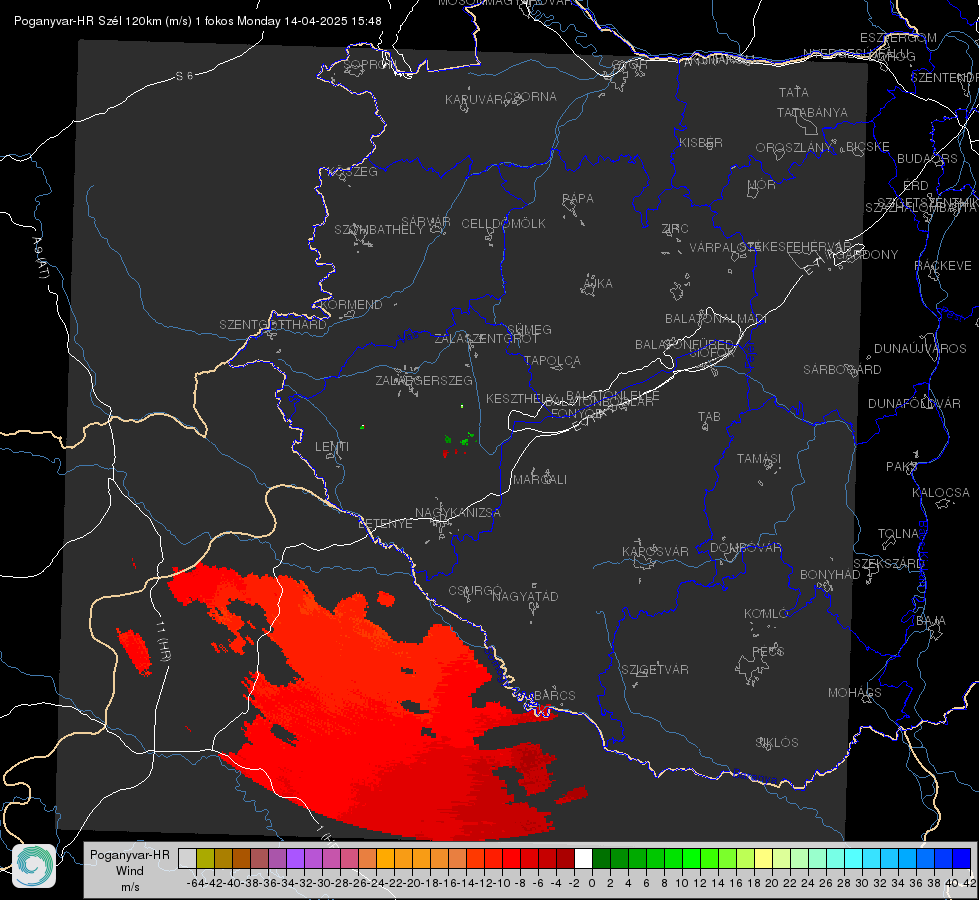Select the gray swatch at legend's left end
This screenshot has width=979, height=900.
[x=187, y=858]
